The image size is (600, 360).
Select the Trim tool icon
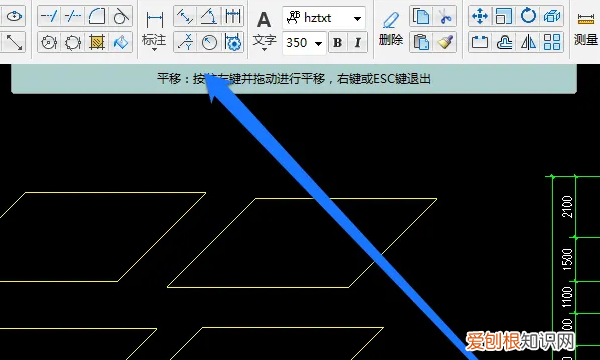click(x=73, y=16)
